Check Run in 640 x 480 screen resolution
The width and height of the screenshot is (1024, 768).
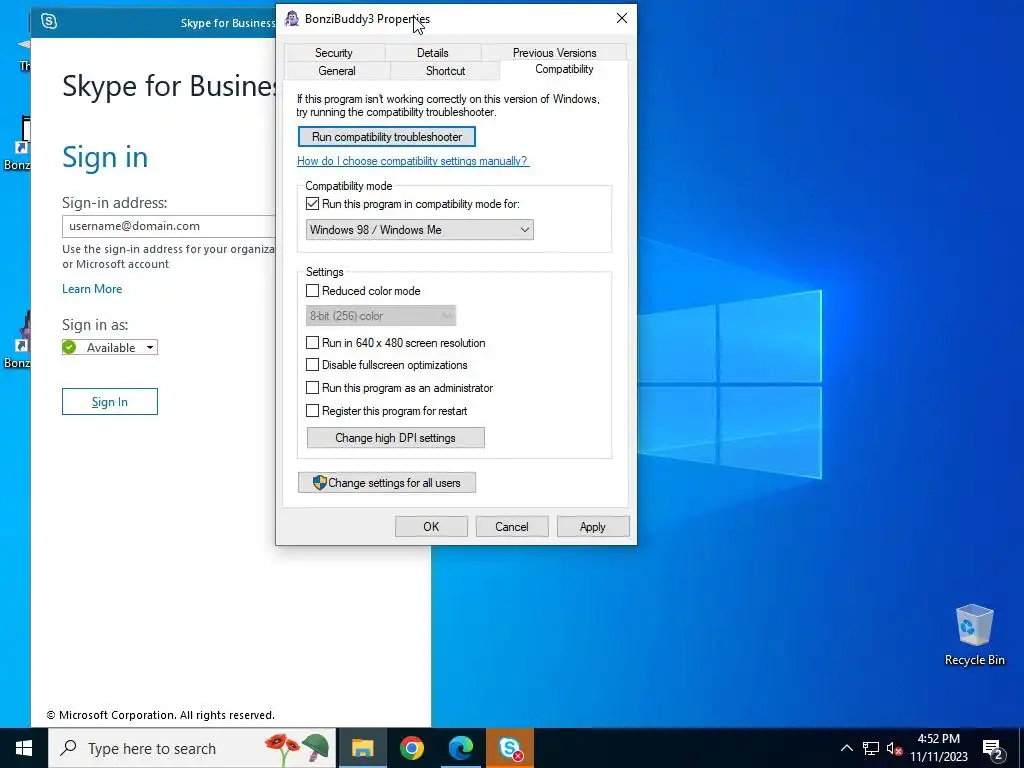tap(312, 343)
